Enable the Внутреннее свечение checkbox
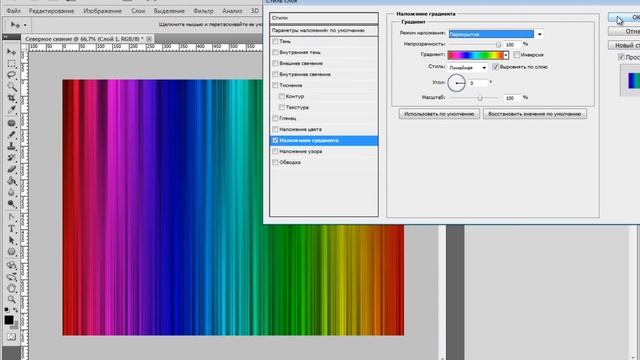 pos(276,74)
